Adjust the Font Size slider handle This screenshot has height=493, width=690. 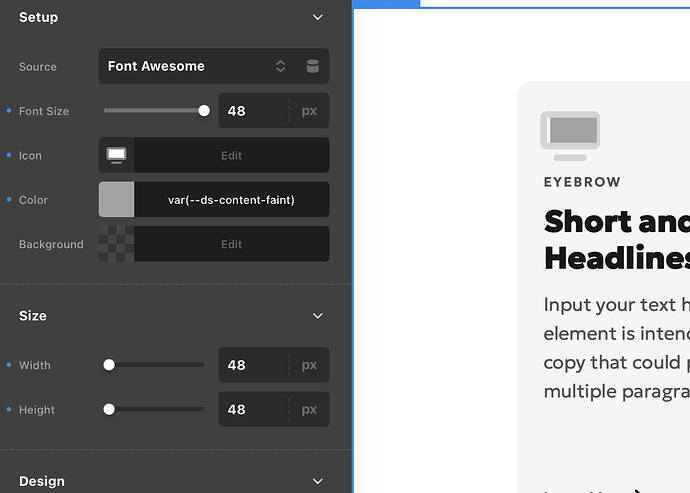click(x=204, y=111)
